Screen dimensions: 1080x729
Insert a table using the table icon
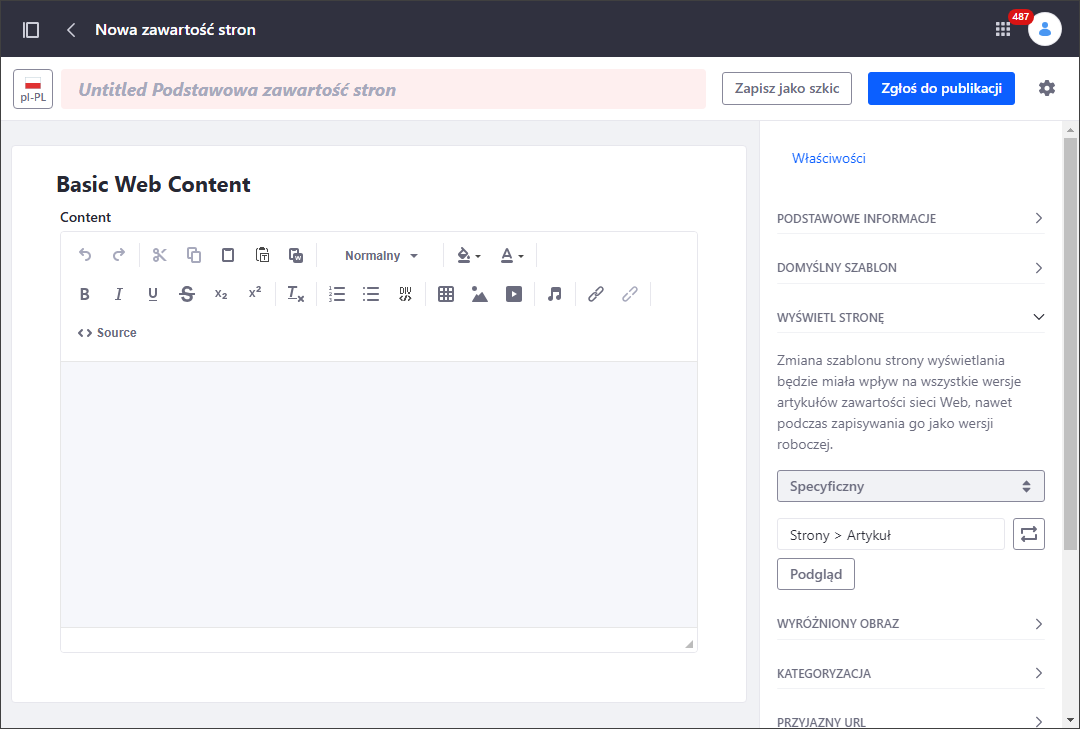click(446, 294)
